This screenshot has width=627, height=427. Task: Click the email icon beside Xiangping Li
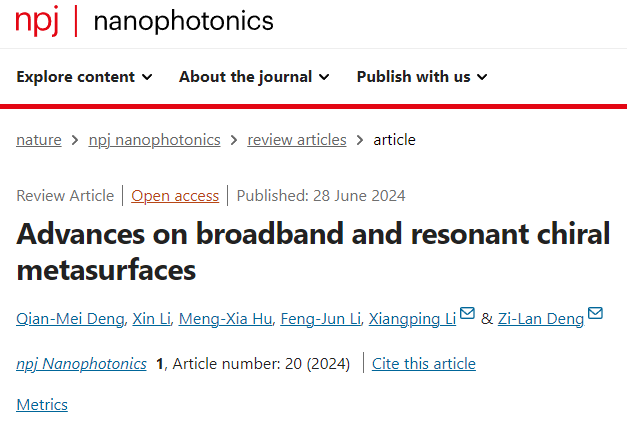pyautogui.click(x=467, y=315)
